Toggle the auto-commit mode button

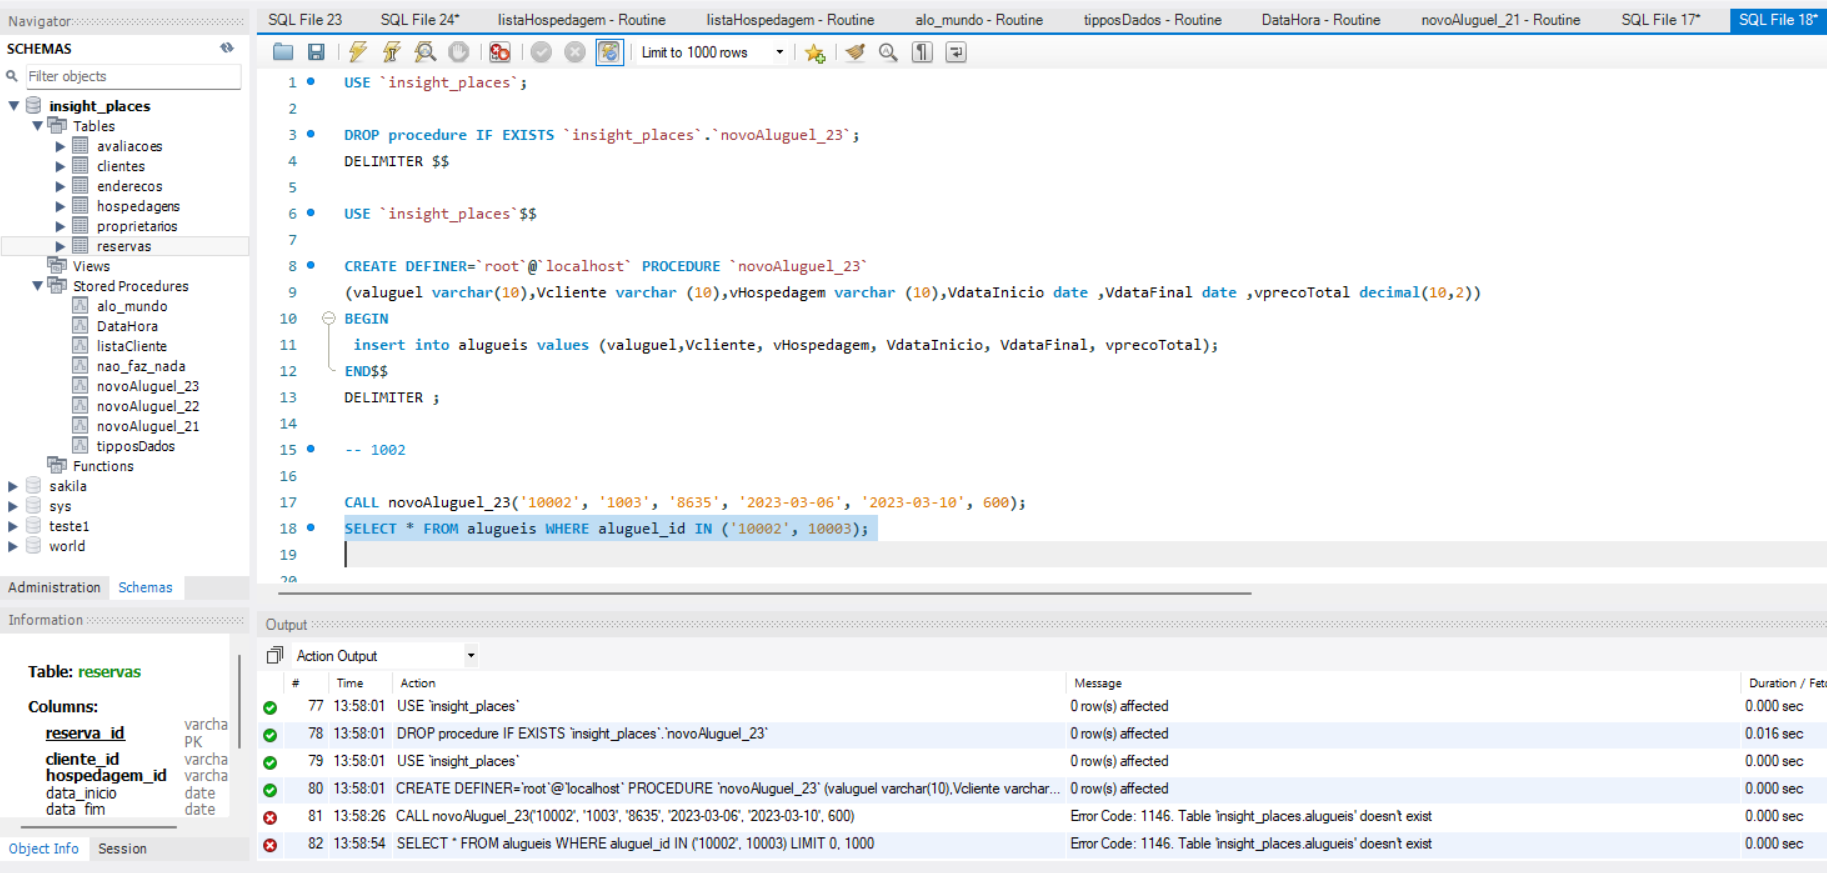[x=609, y=52]
